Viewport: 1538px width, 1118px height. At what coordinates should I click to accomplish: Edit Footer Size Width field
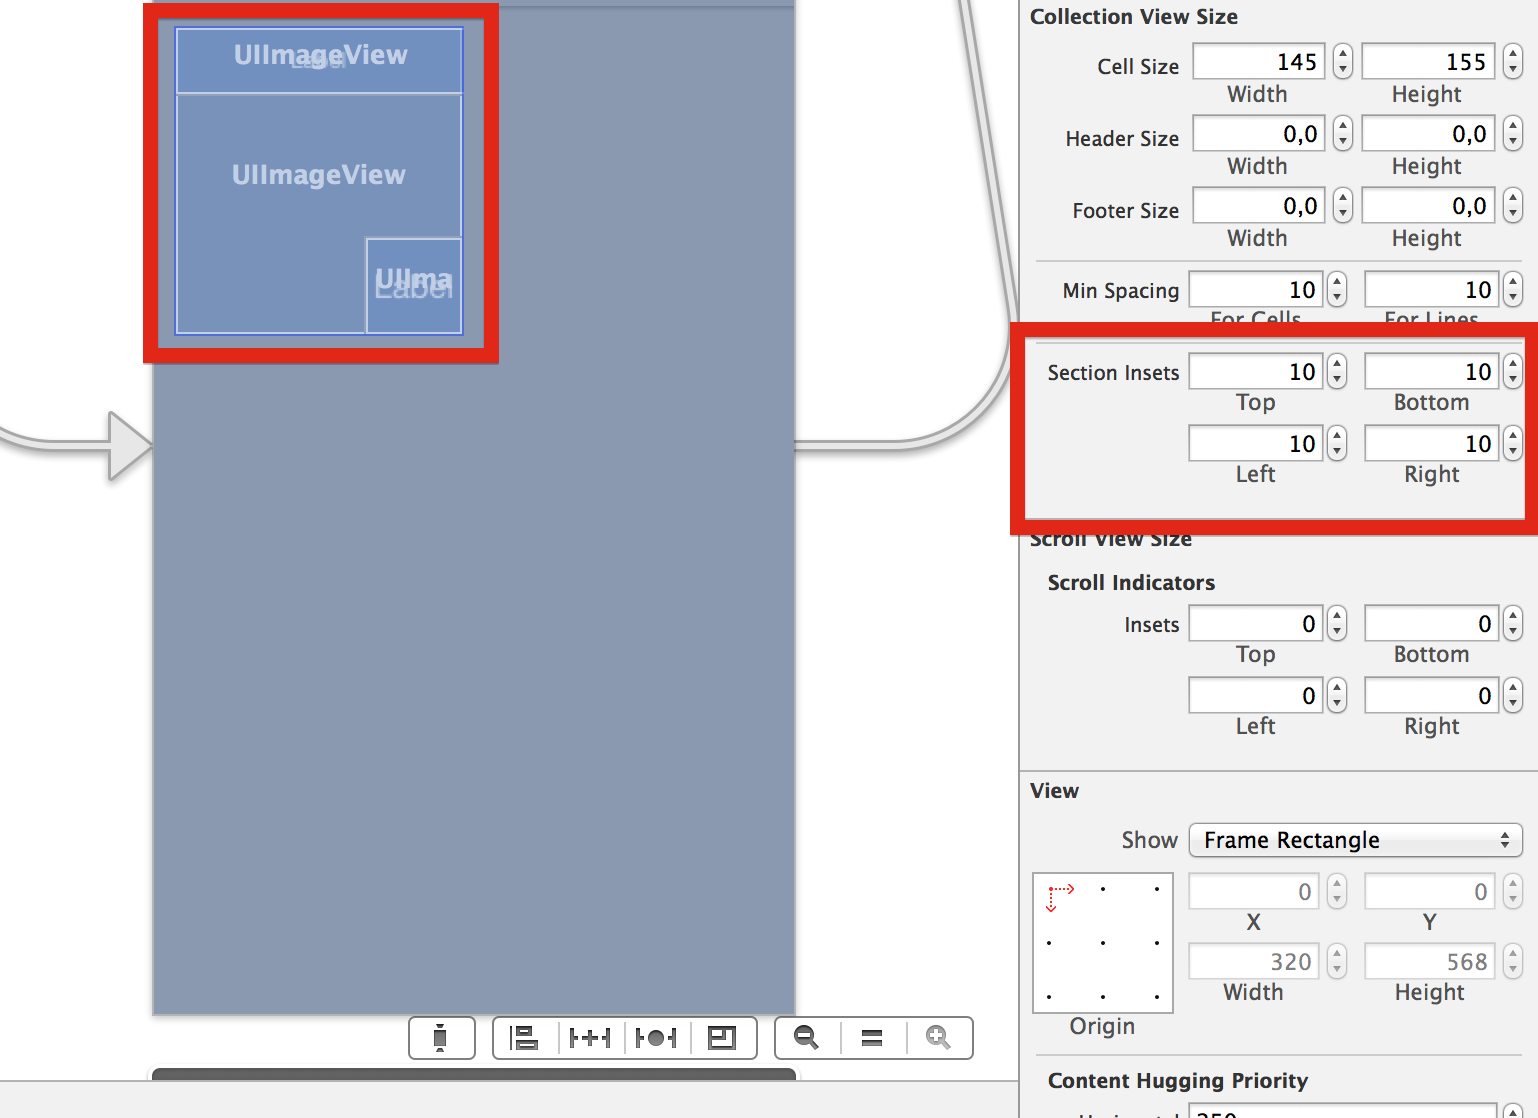pyautogui.click(x=1259, y=206)
